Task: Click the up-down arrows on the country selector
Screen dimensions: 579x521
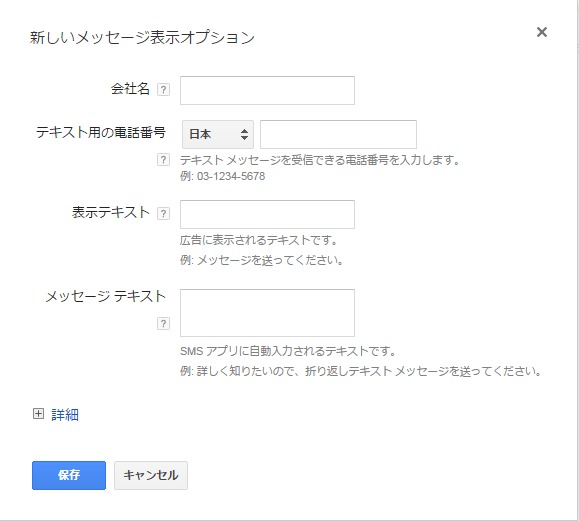Action: point(244,134)
